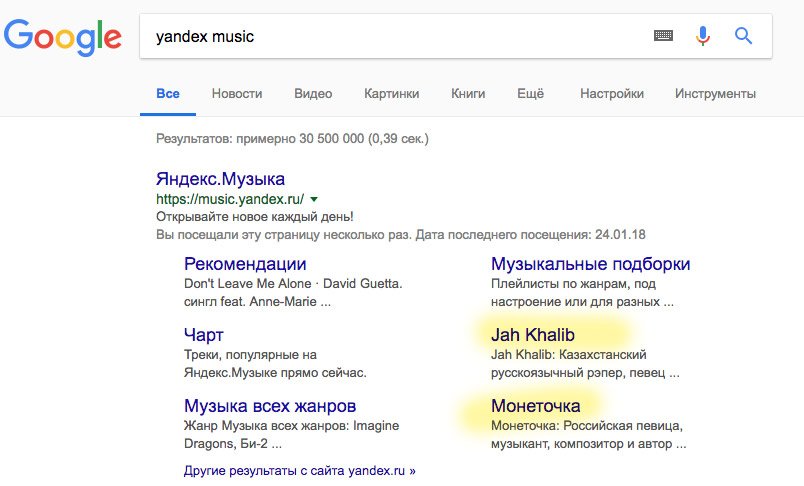Click the Google logo
Screen dimensions: 804x486
63,37
